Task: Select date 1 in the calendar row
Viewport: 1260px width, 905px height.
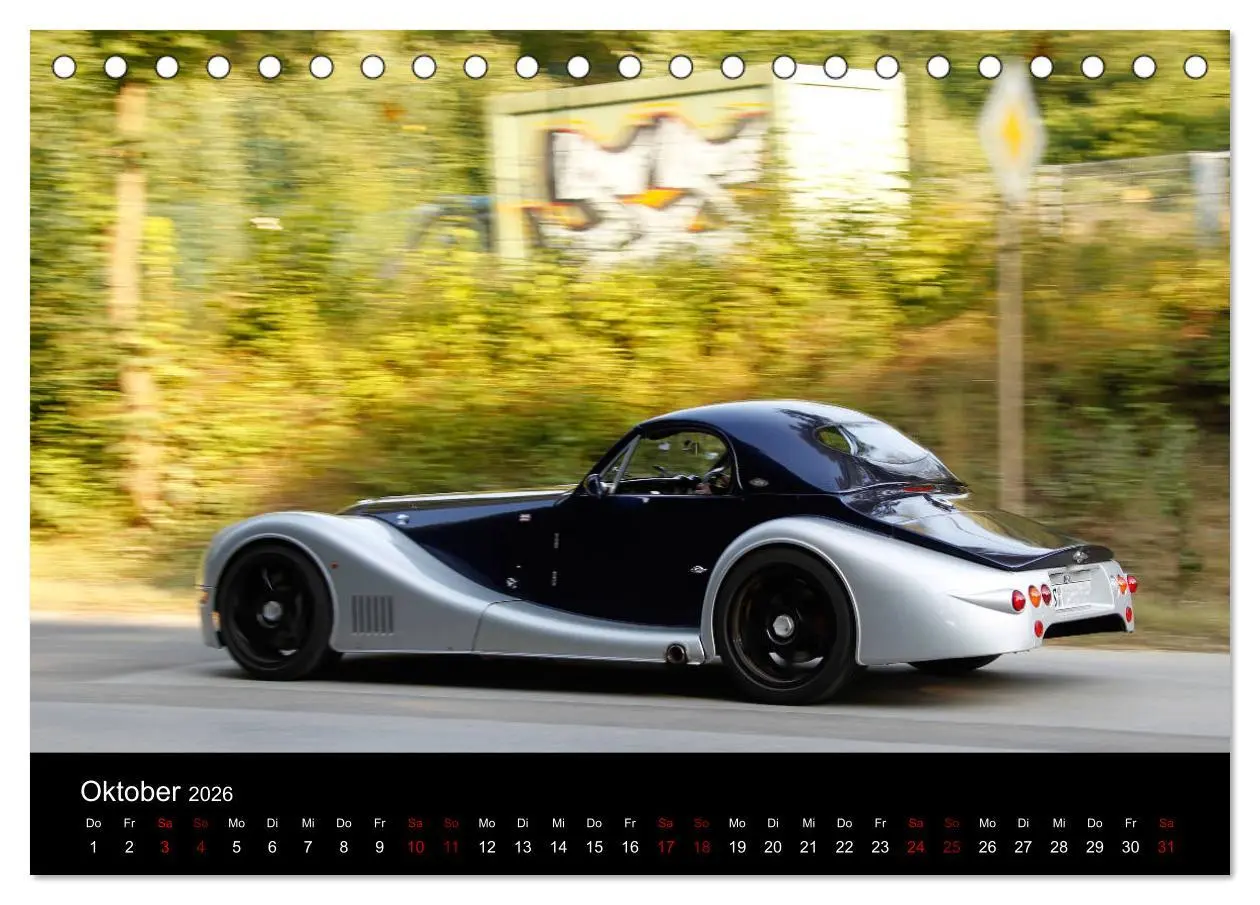Action: 93,847
